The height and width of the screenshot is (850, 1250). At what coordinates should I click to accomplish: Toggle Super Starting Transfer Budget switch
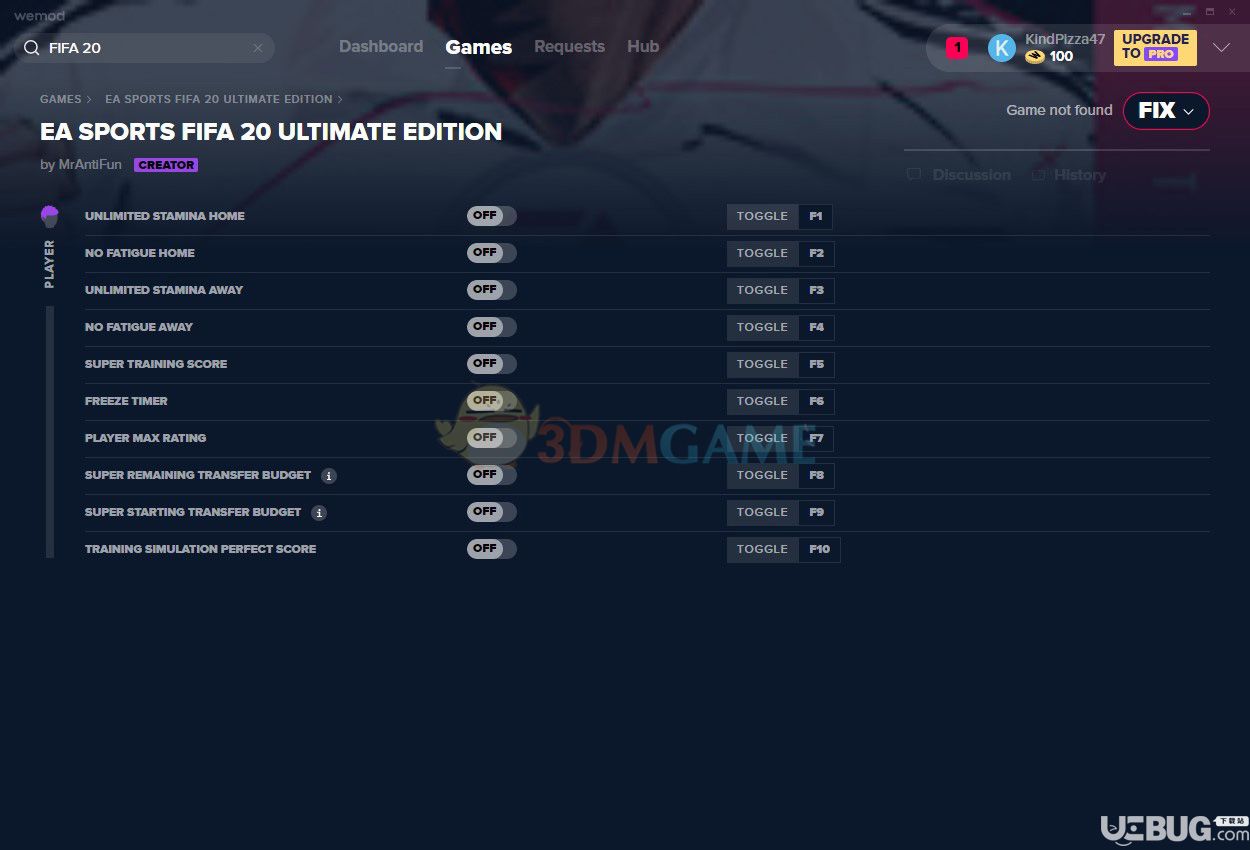pos(492,512)
